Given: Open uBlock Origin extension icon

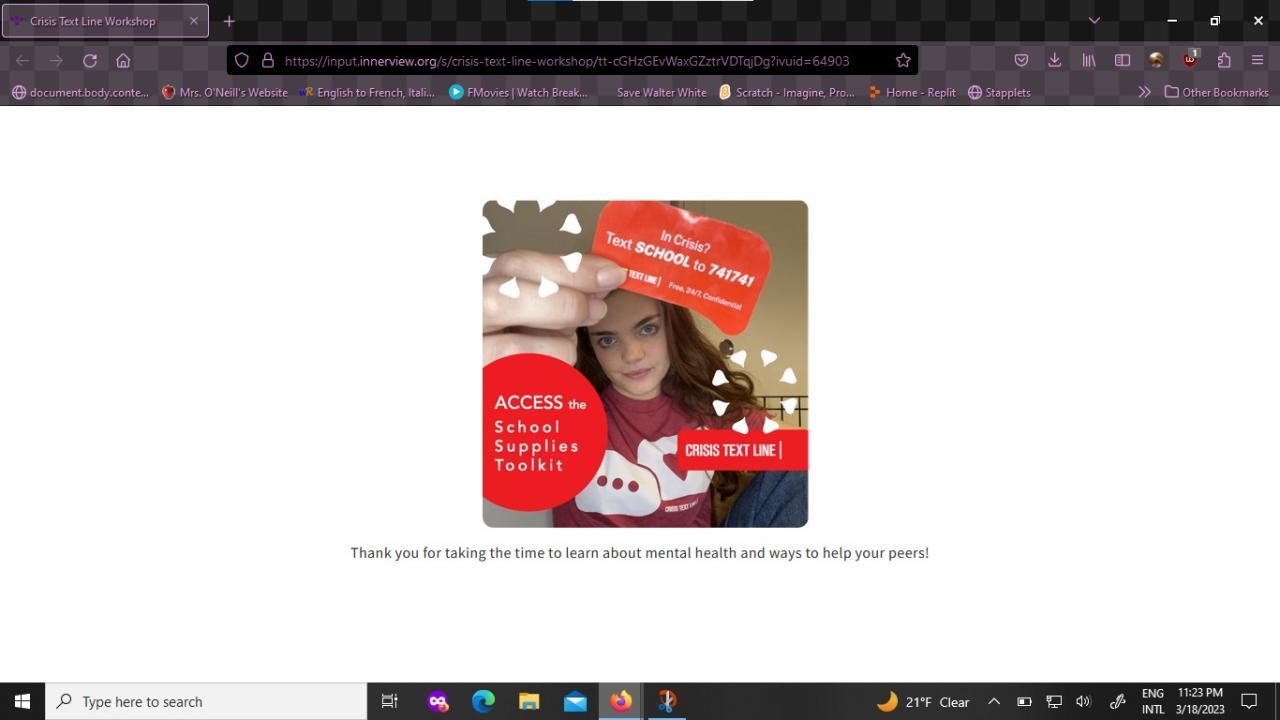Looking at the screenshot, I should [1190, 60].
